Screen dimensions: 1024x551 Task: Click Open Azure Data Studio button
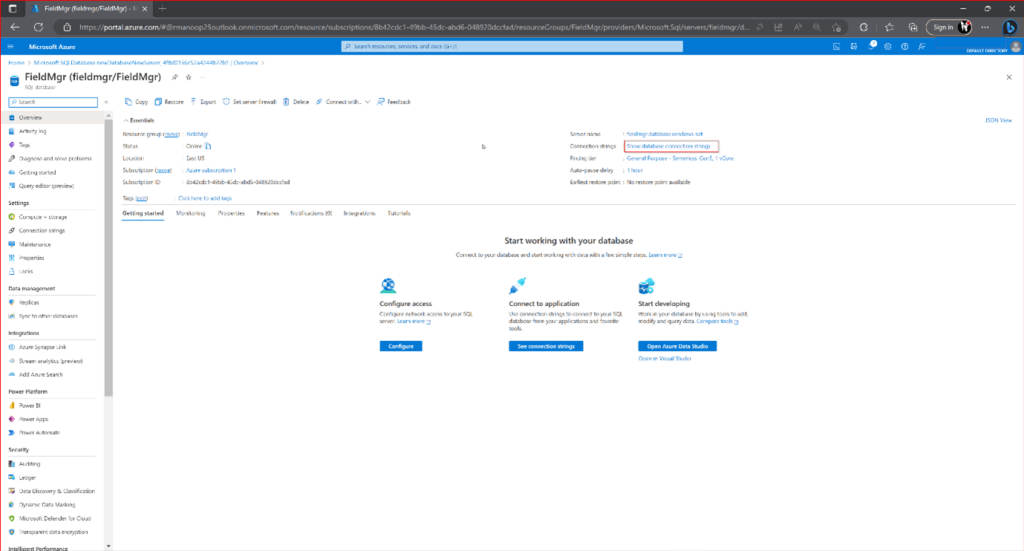pyautogui.click(x=677, y=346)
